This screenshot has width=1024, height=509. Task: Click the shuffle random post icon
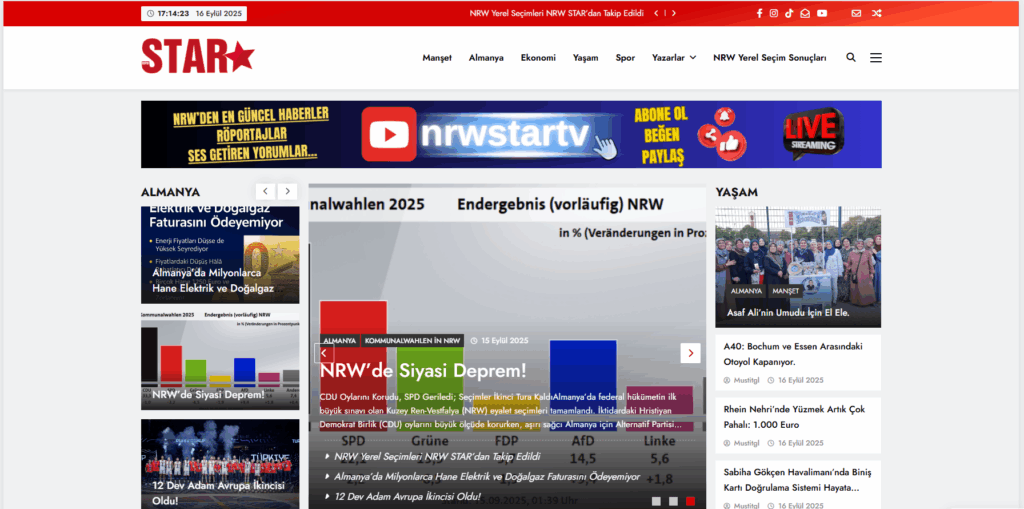point(877,13)
